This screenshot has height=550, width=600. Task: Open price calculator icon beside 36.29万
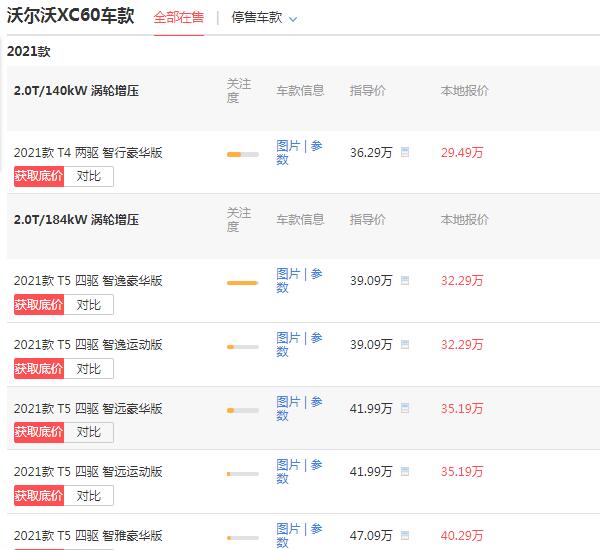click(x=405, y=152)
